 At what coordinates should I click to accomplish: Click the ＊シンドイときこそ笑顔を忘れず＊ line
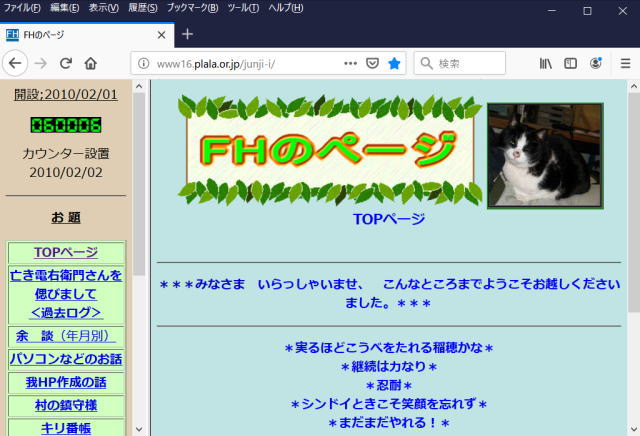(x=389, y=404)
